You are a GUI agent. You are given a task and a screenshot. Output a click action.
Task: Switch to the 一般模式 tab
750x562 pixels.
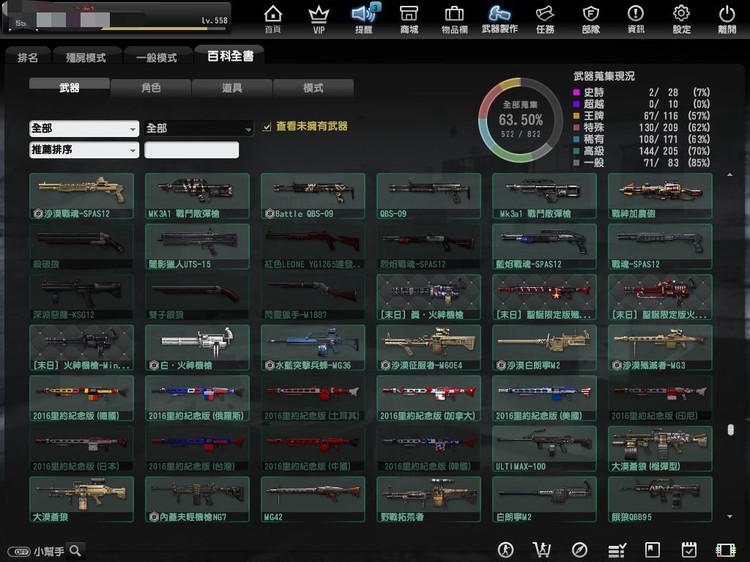[157, 57]
